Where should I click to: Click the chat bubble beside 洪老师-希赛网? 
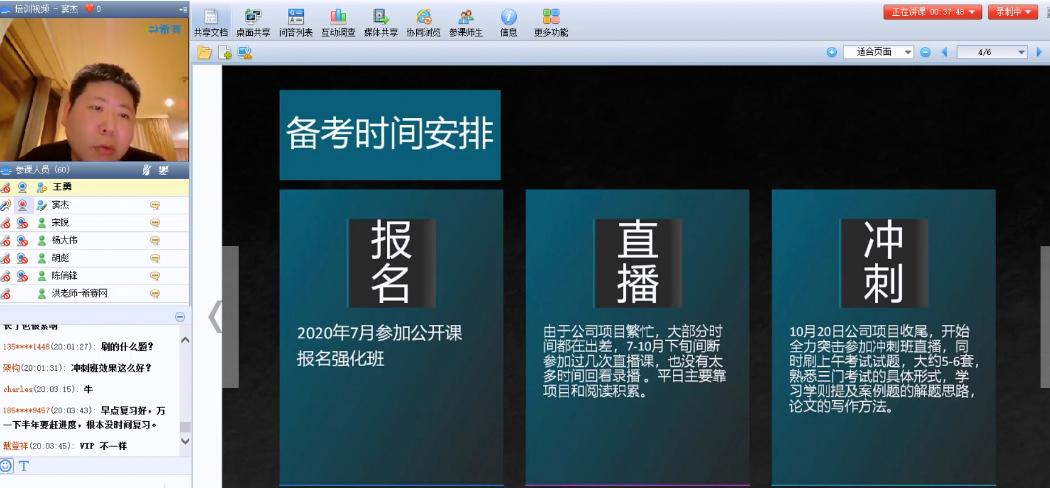pyautogui.click(x=155, y=293)
